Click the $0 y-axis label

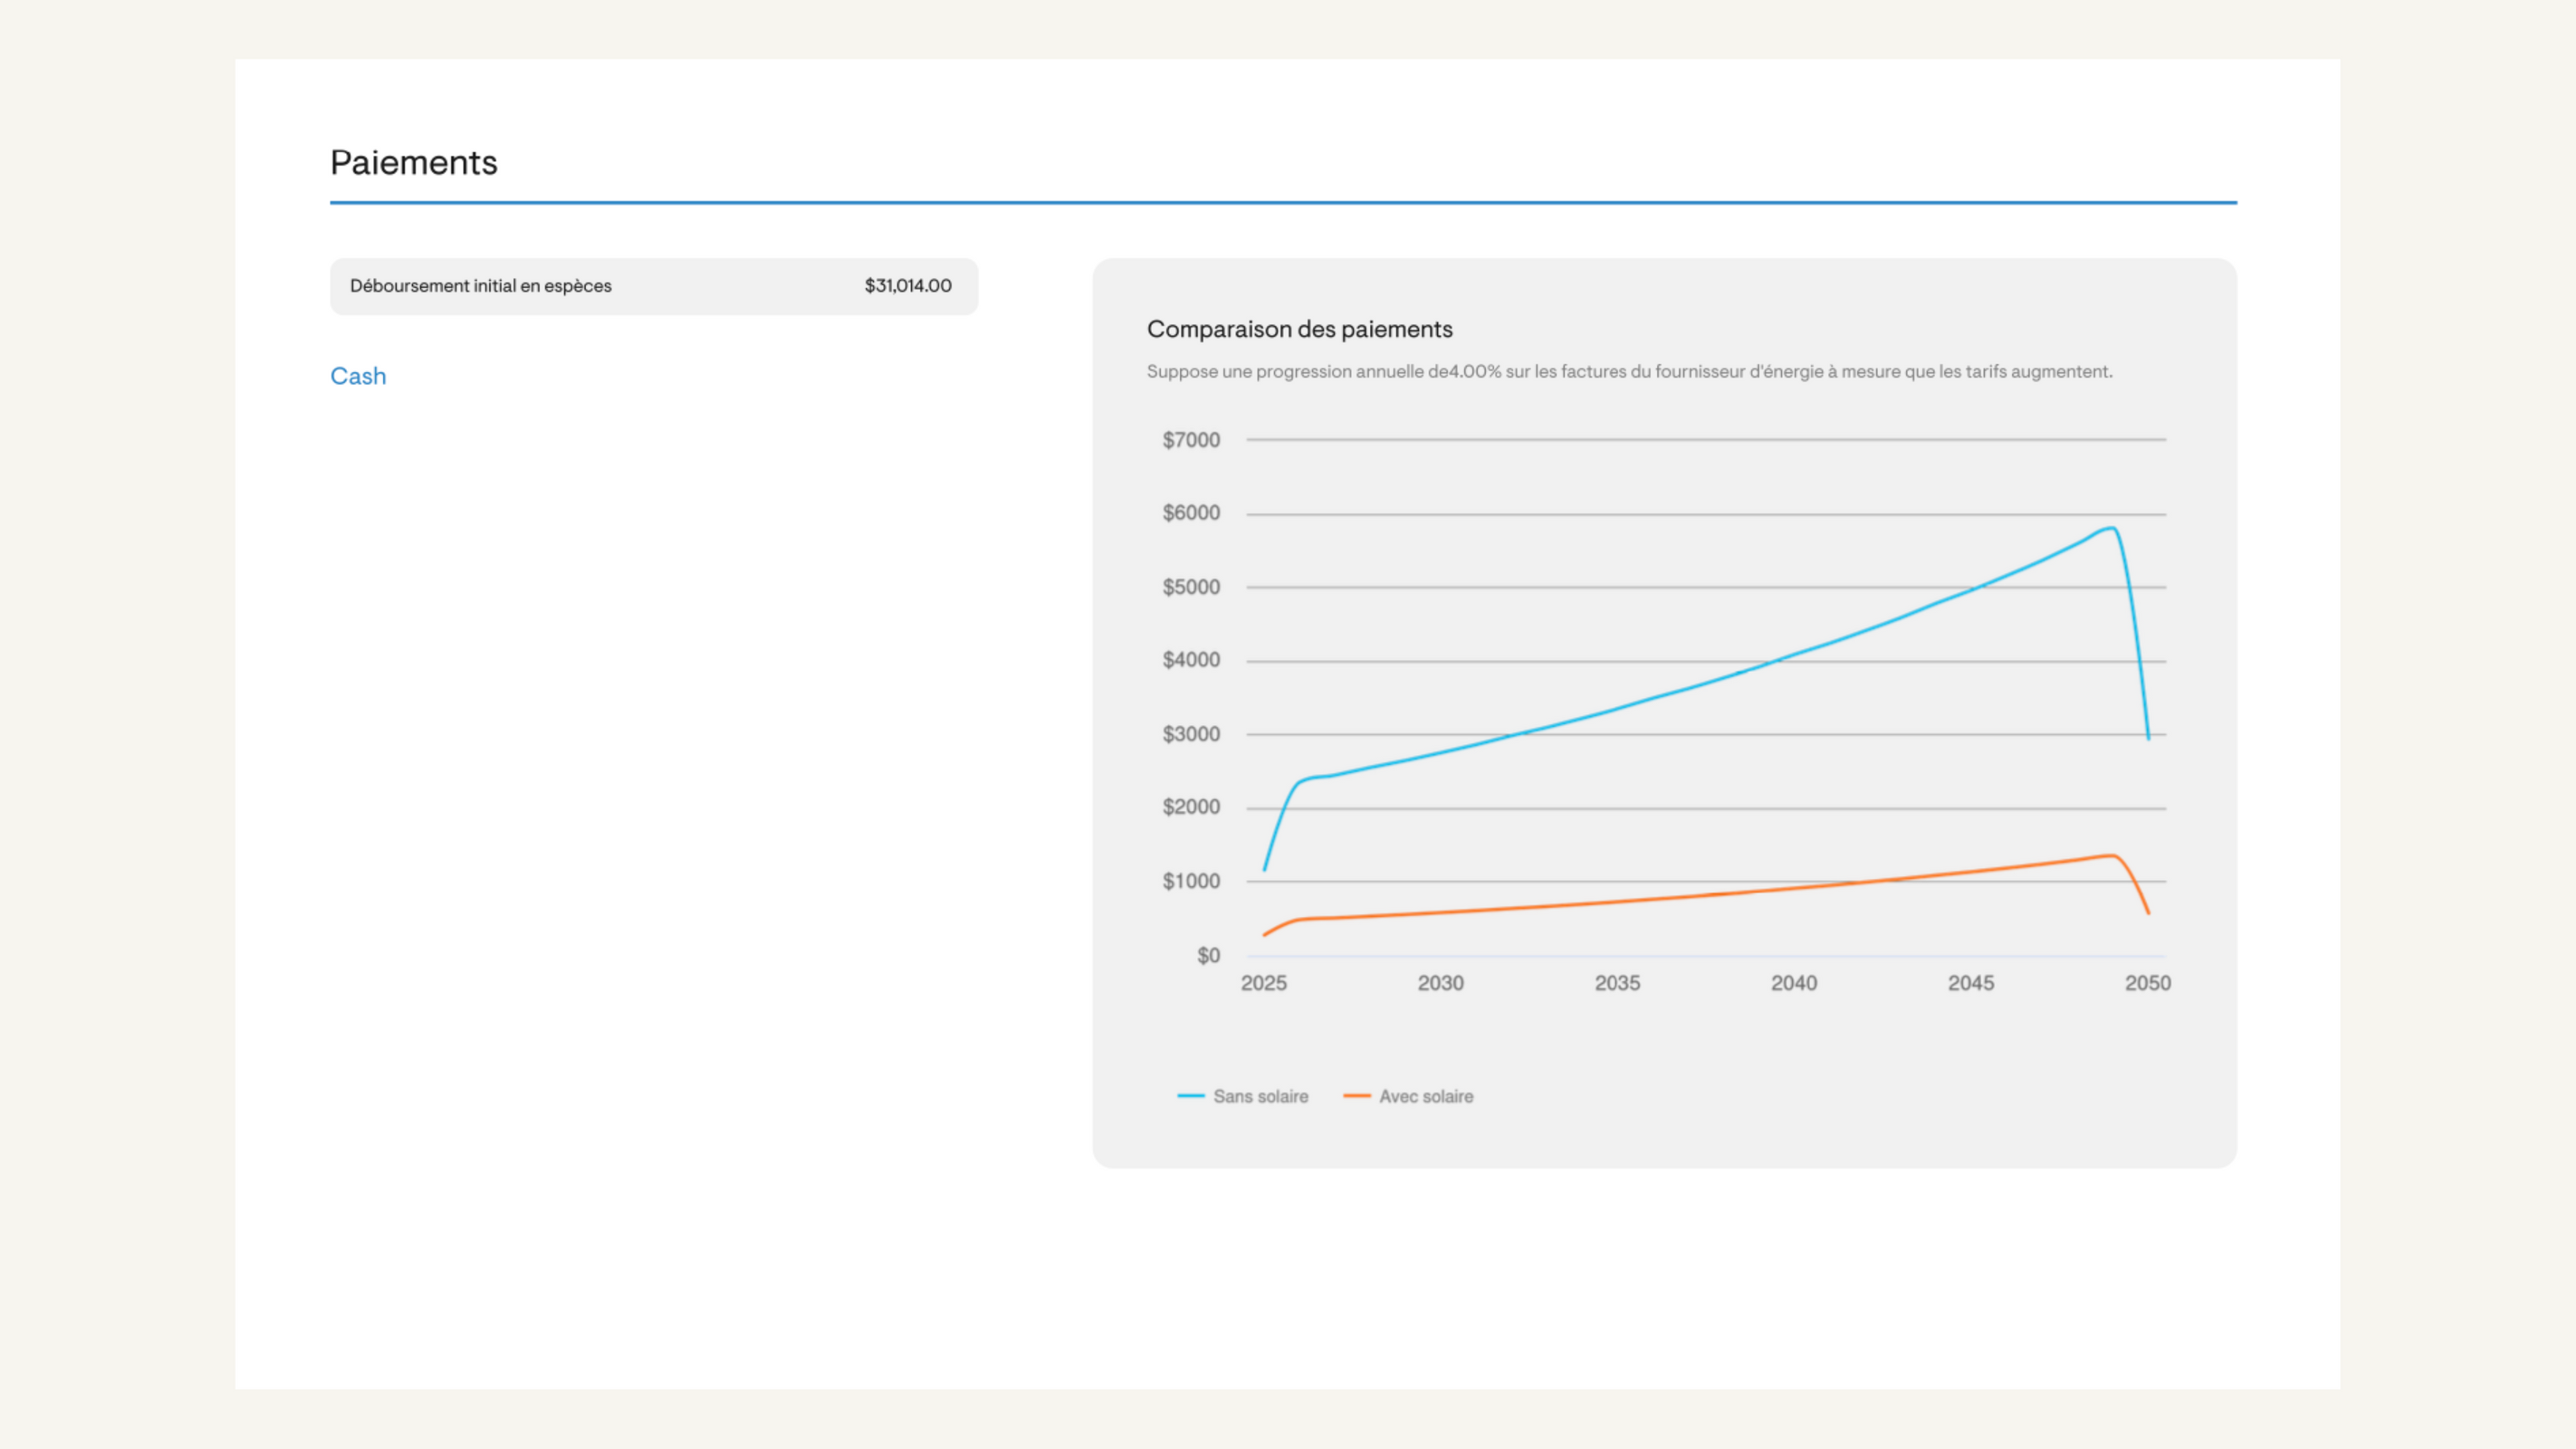(x=1208, y=955)
